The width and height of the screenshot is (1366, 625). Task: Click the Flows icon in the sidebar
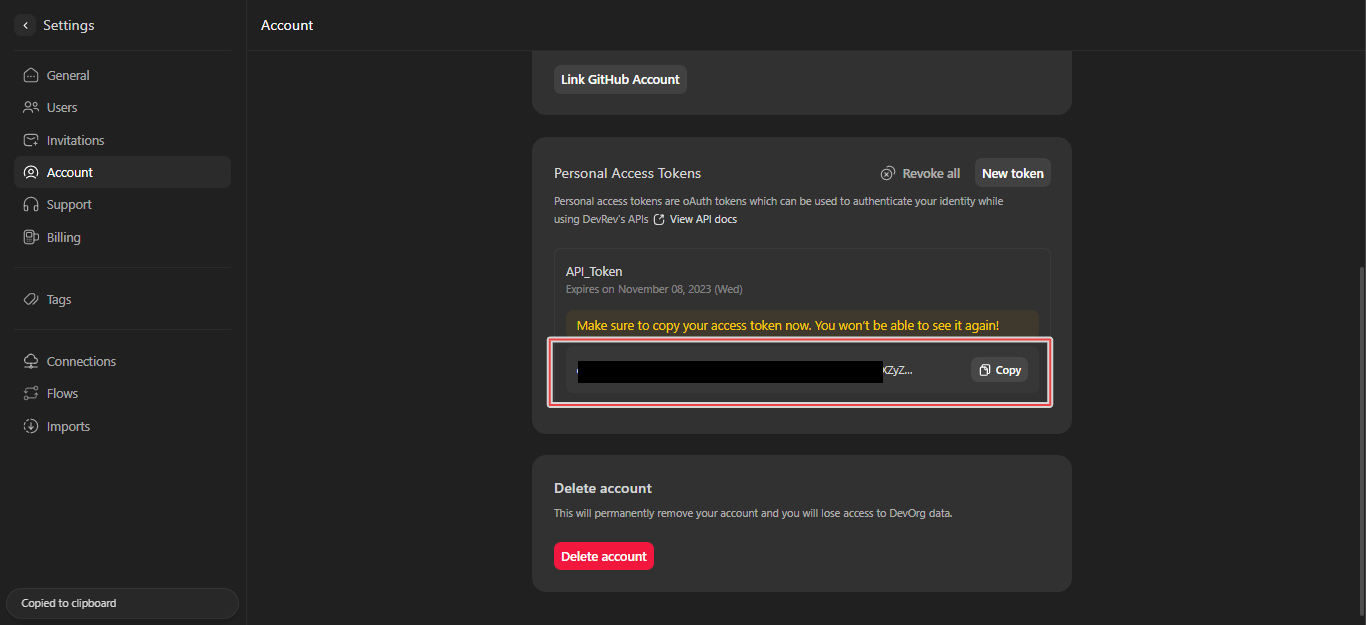pos(31,394)
